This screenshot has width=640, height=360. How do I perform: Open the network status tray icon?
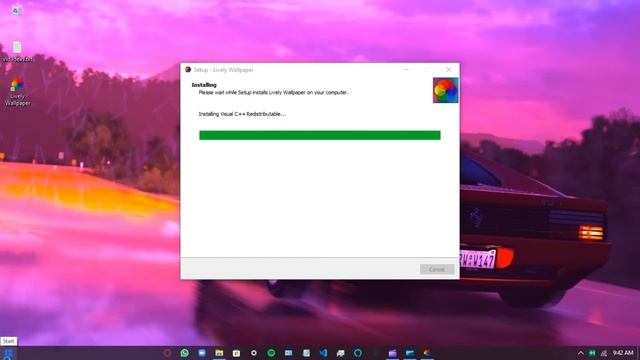pos(604,353)
